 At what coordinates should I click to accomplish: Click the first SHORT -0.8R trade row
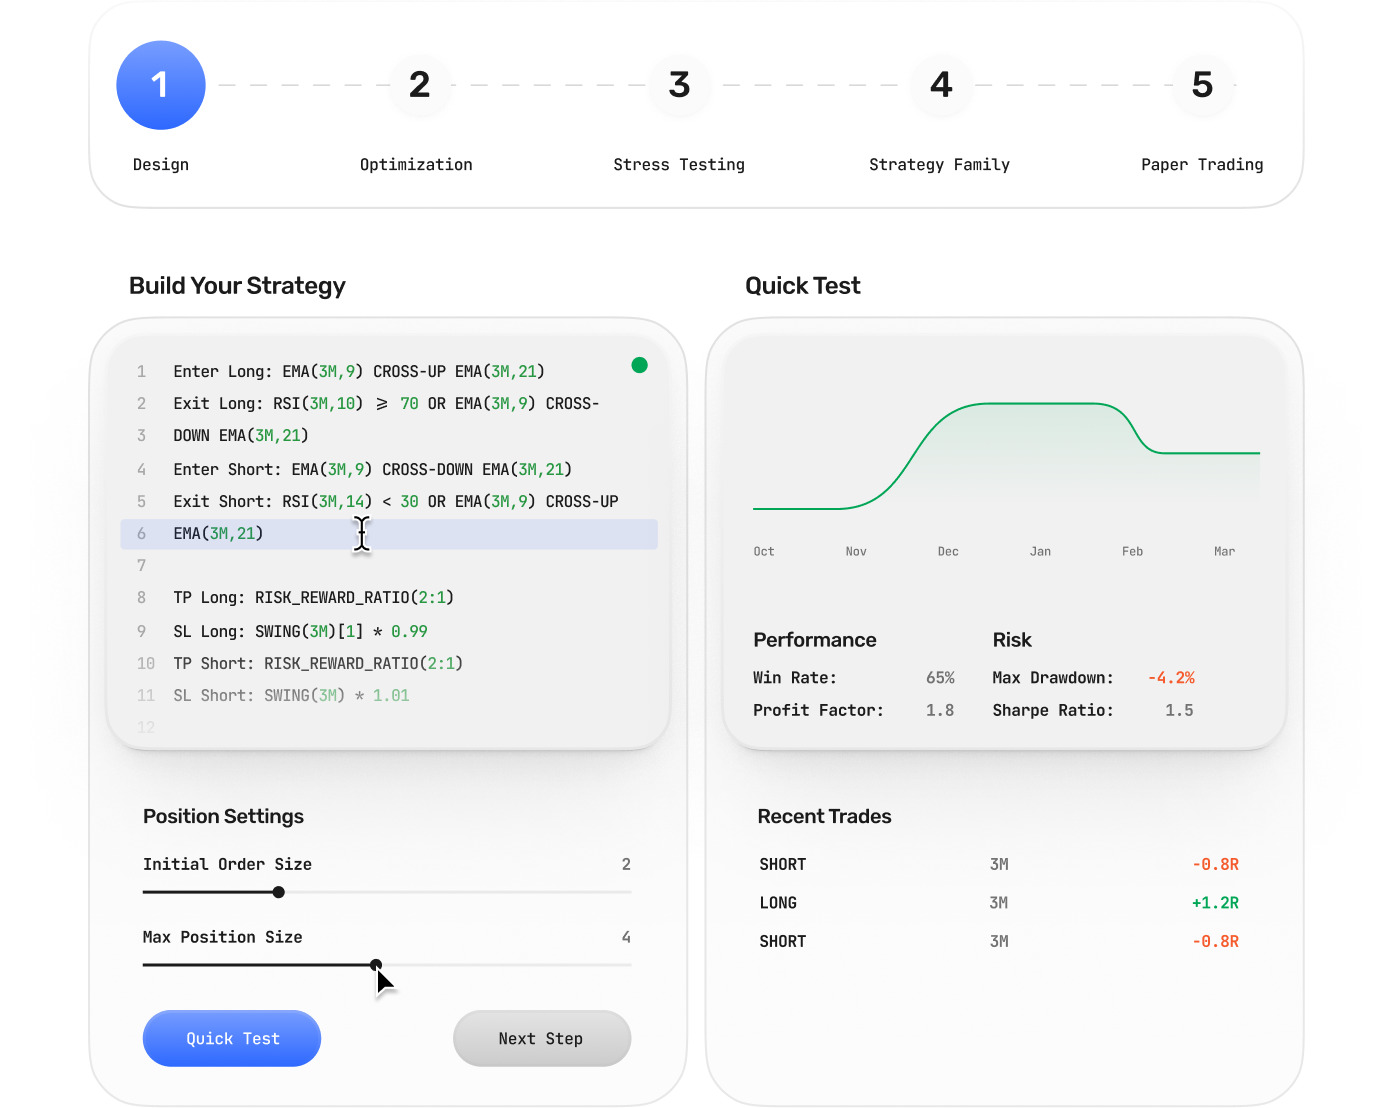pyautogui.click(x=998, y=865)
